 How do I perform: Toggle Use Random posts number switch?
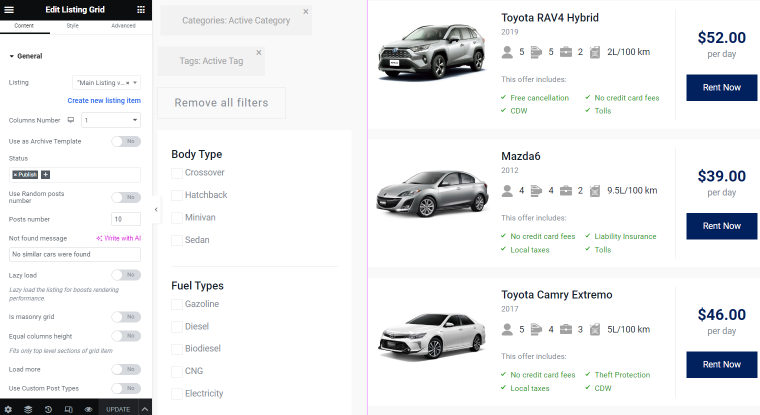point(126,197)
